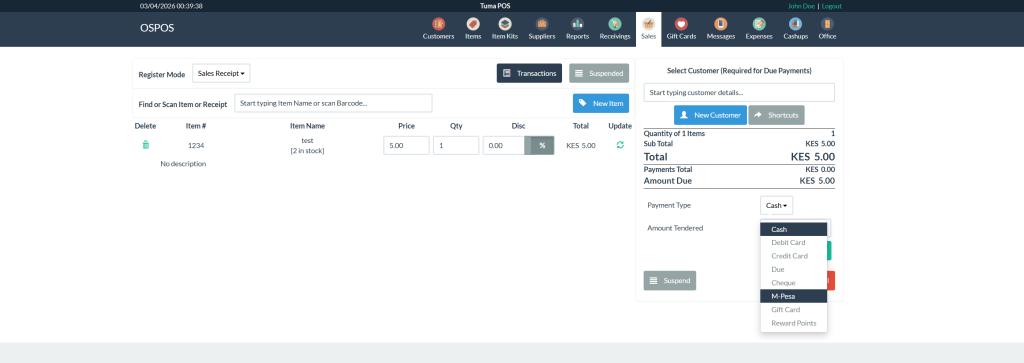Choose Credit Card payment option
The width and height of the screenshot is (1024, 363).
tap(793, 256)
